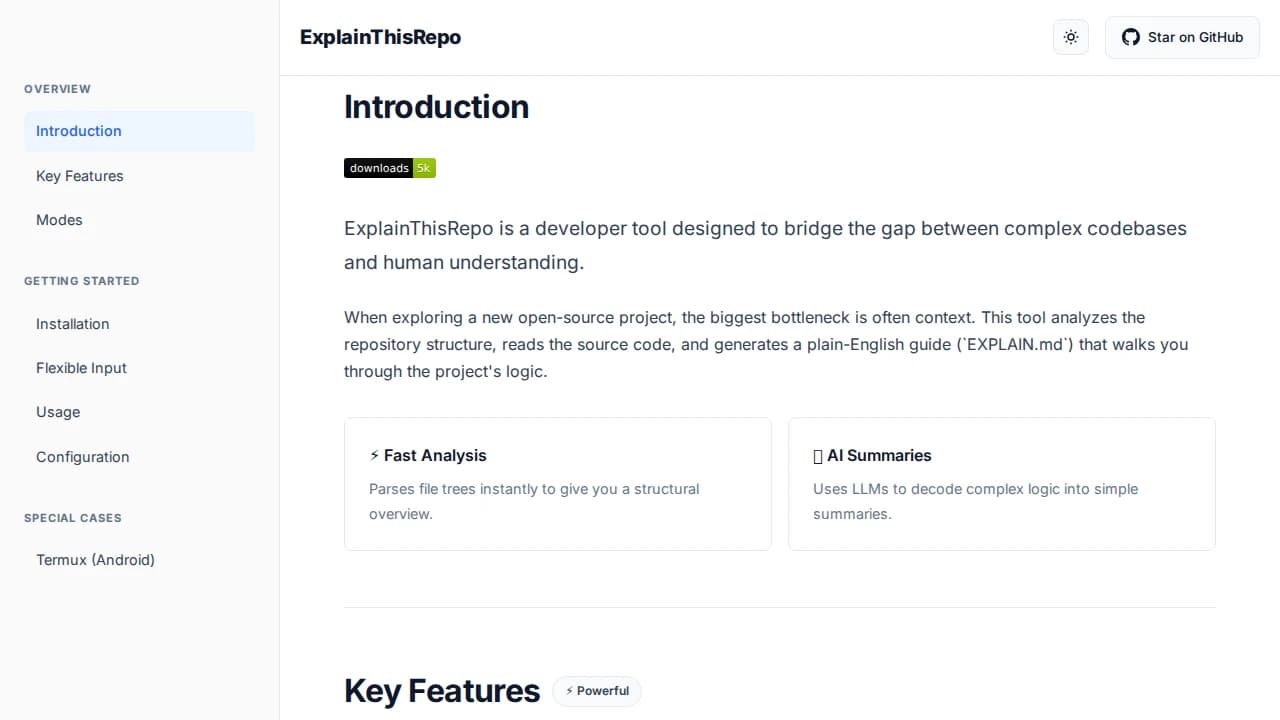Select Introduction in the sidebar
1280x720 pixels.
pyautogui.click(x=78, y=131)
